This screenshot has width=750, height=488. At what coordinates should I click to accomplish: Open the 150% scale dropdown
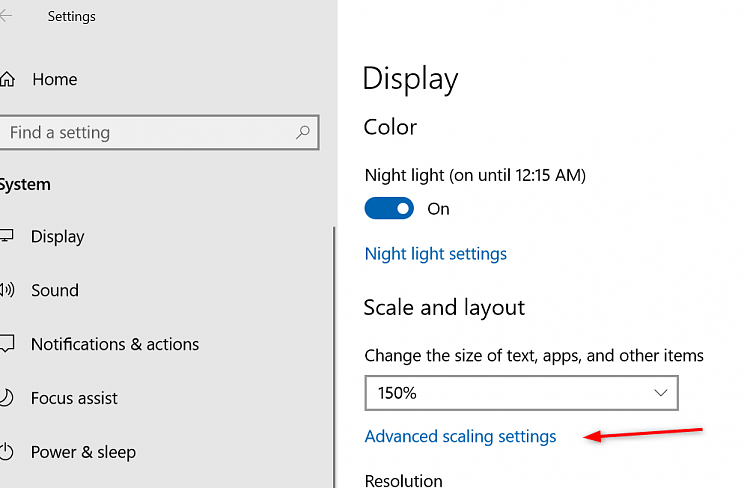(520, 393)
